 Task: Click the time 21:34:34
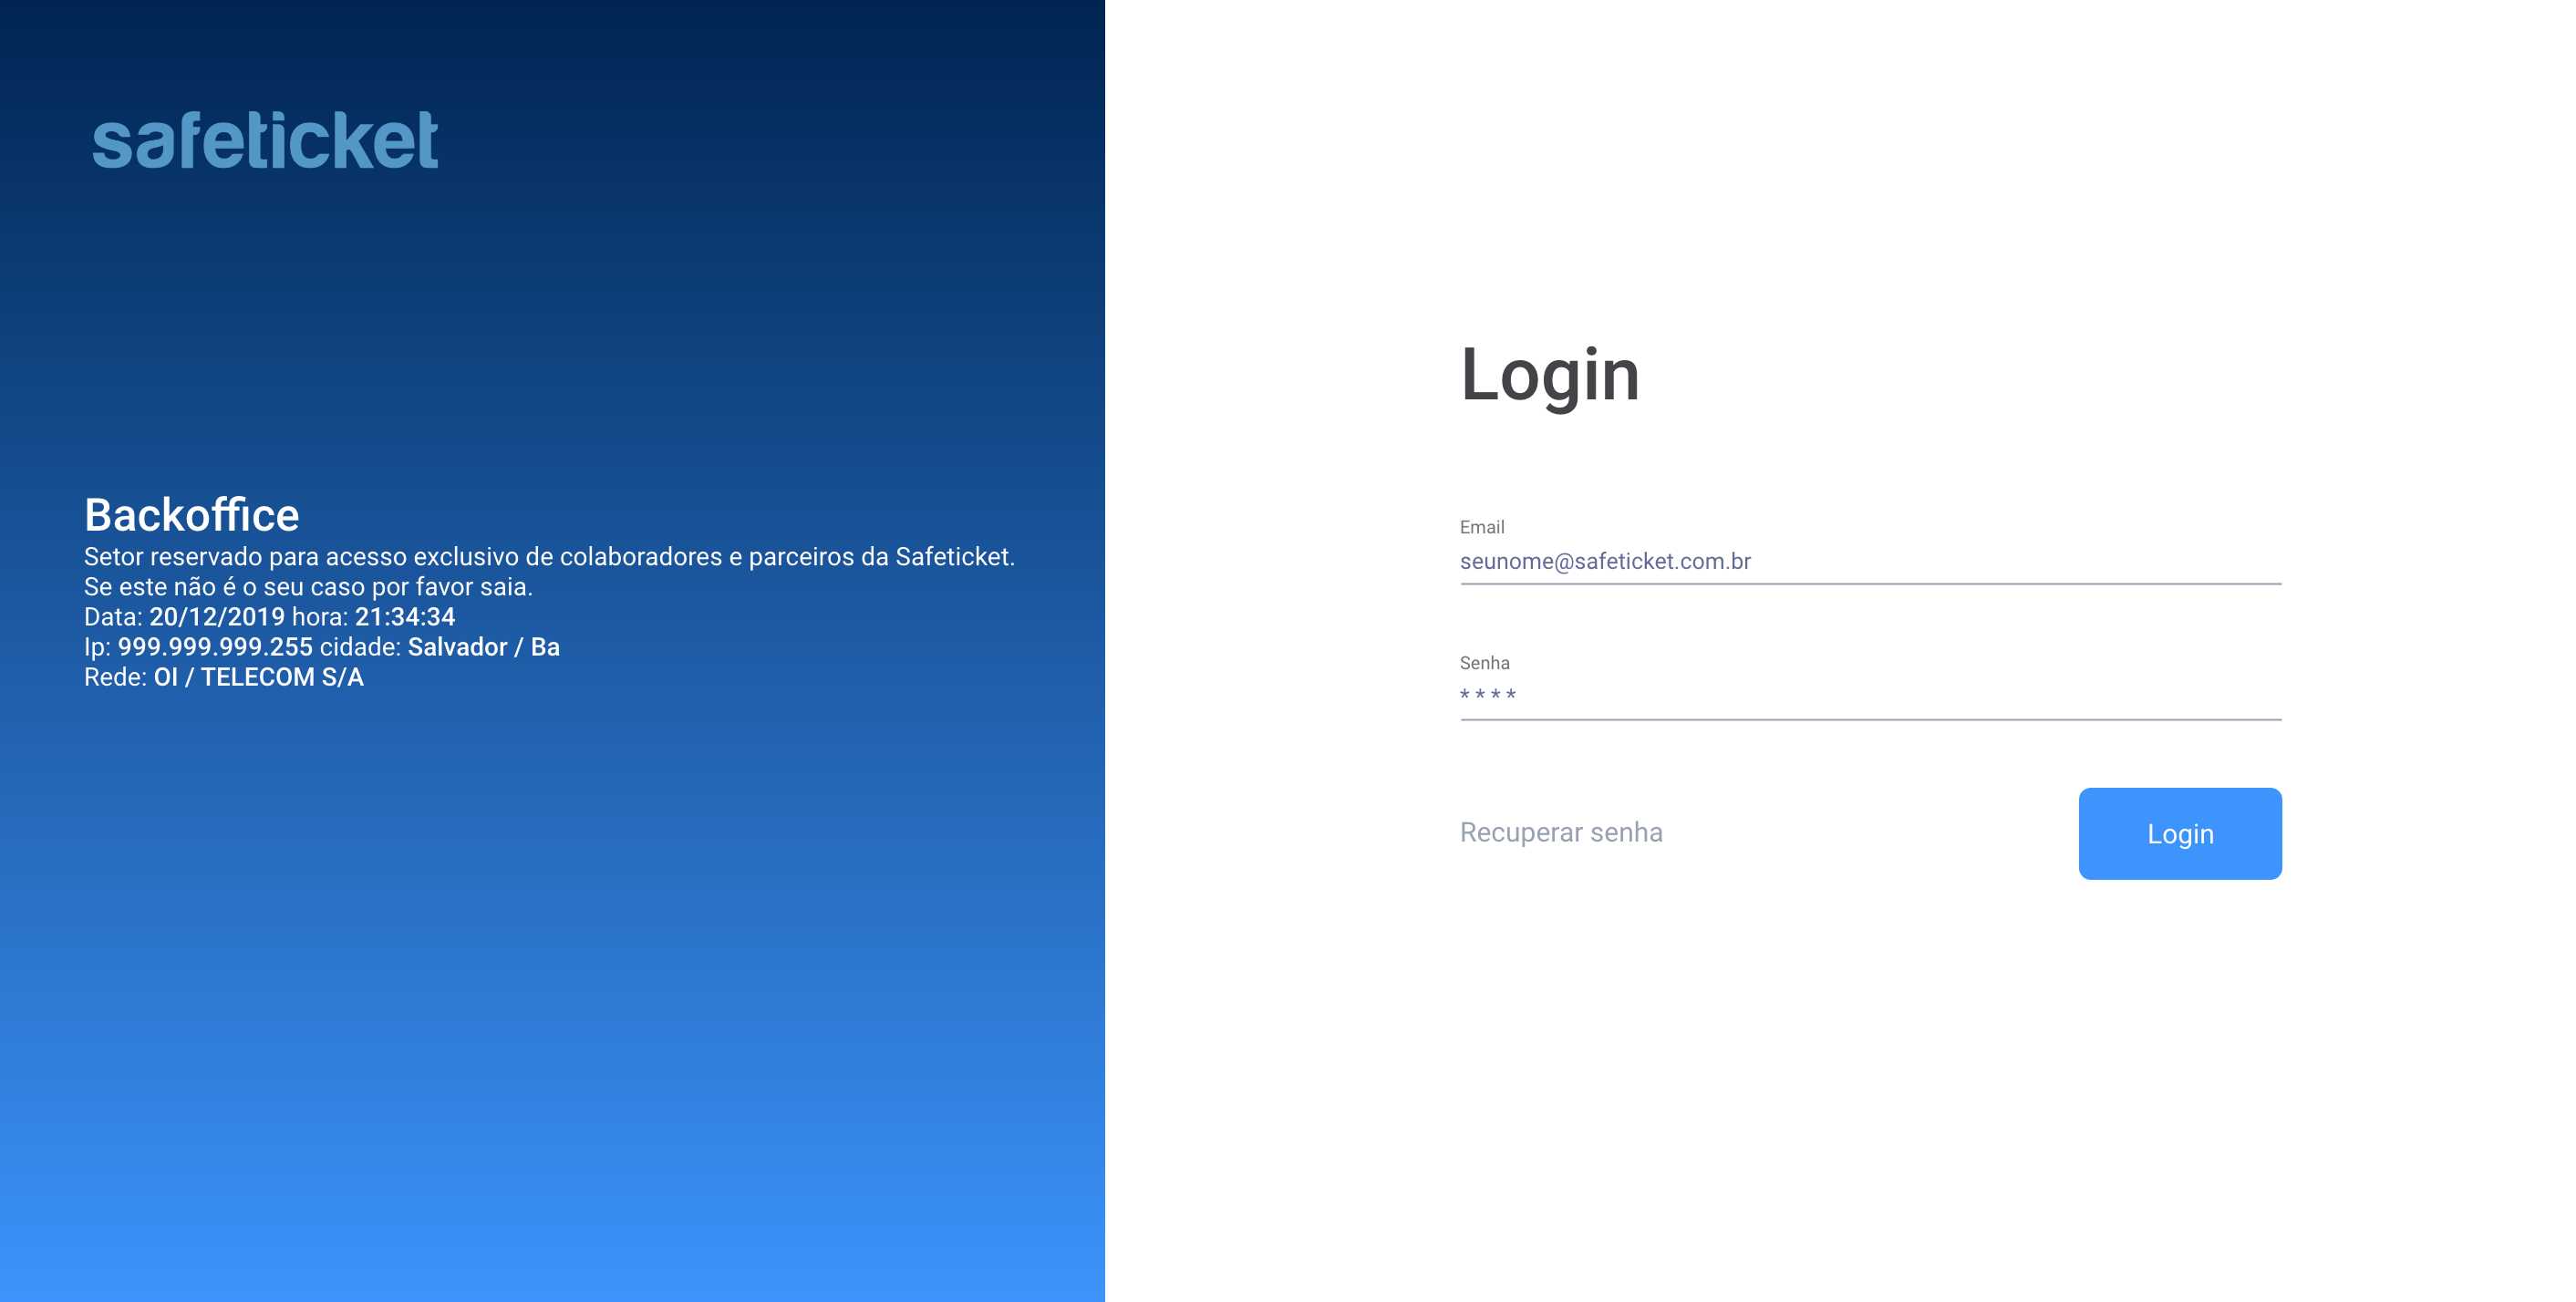405,617
